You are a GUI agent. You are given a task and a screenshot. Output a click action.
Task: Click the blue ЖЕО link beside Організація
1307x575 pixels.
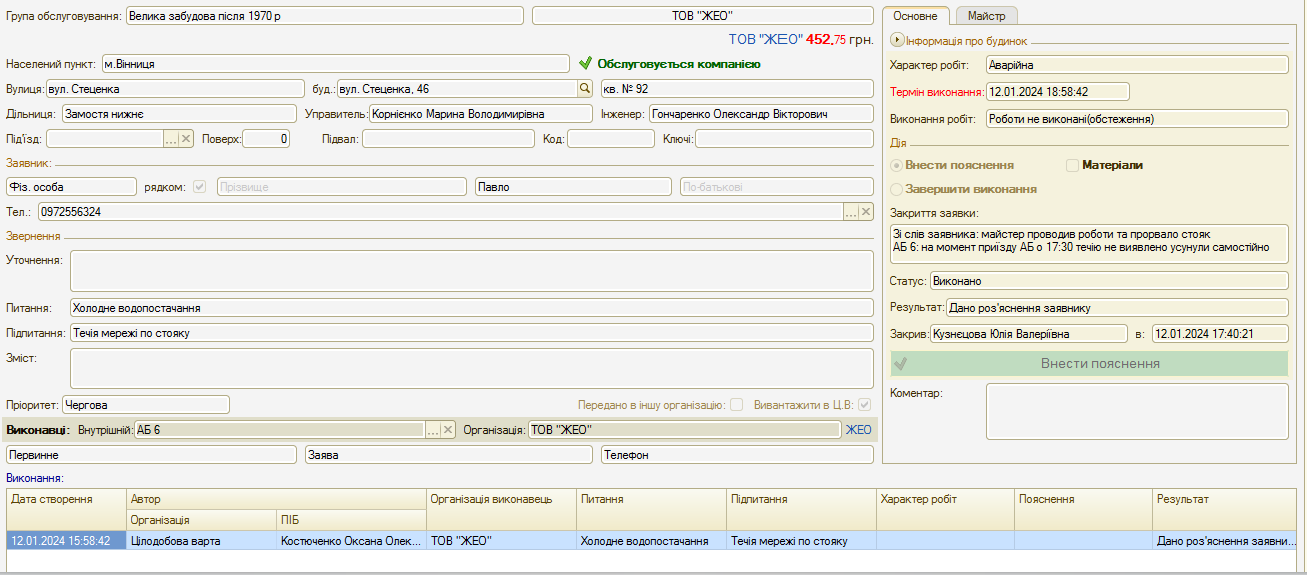tap(859, 430)
